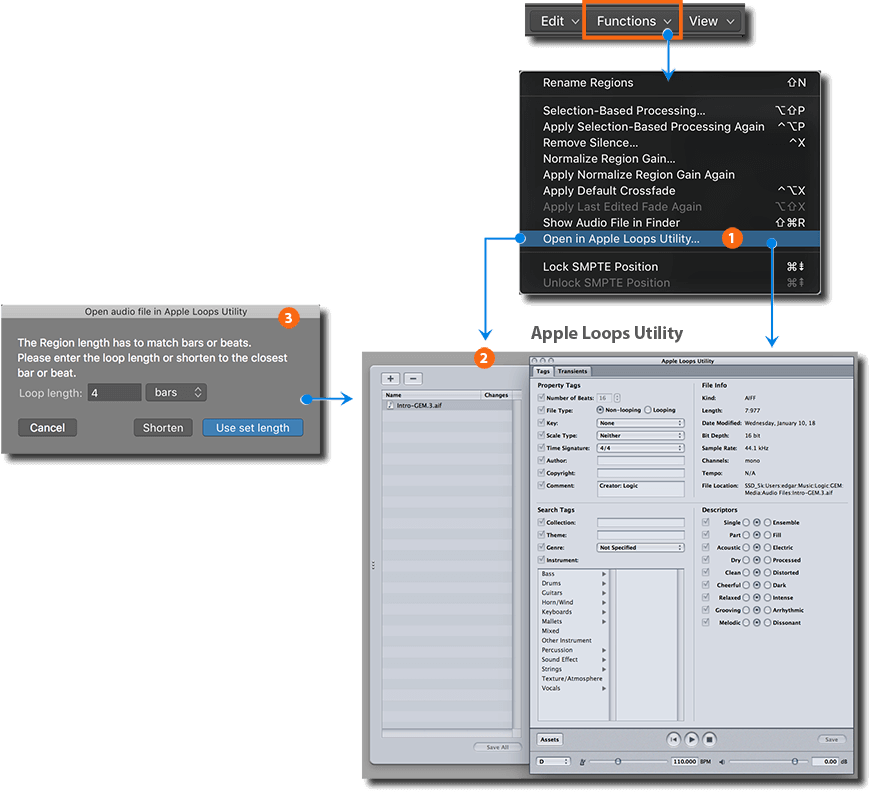Click the Assets button
Image resolution: width=872 pixels, height=793 pixels.
pyautogui.click(x=550, y=740)
